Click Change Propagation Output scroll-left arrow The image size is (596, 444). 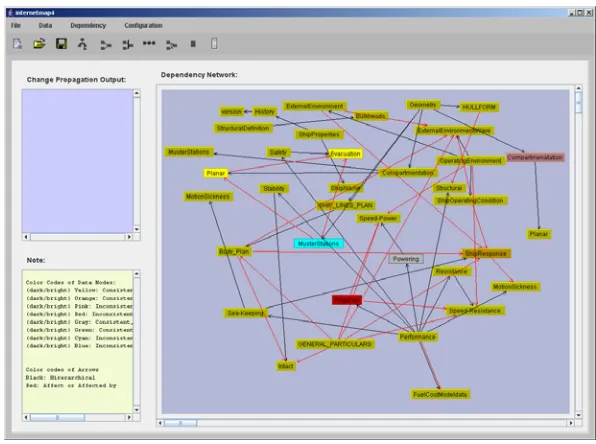click(26, 237)
